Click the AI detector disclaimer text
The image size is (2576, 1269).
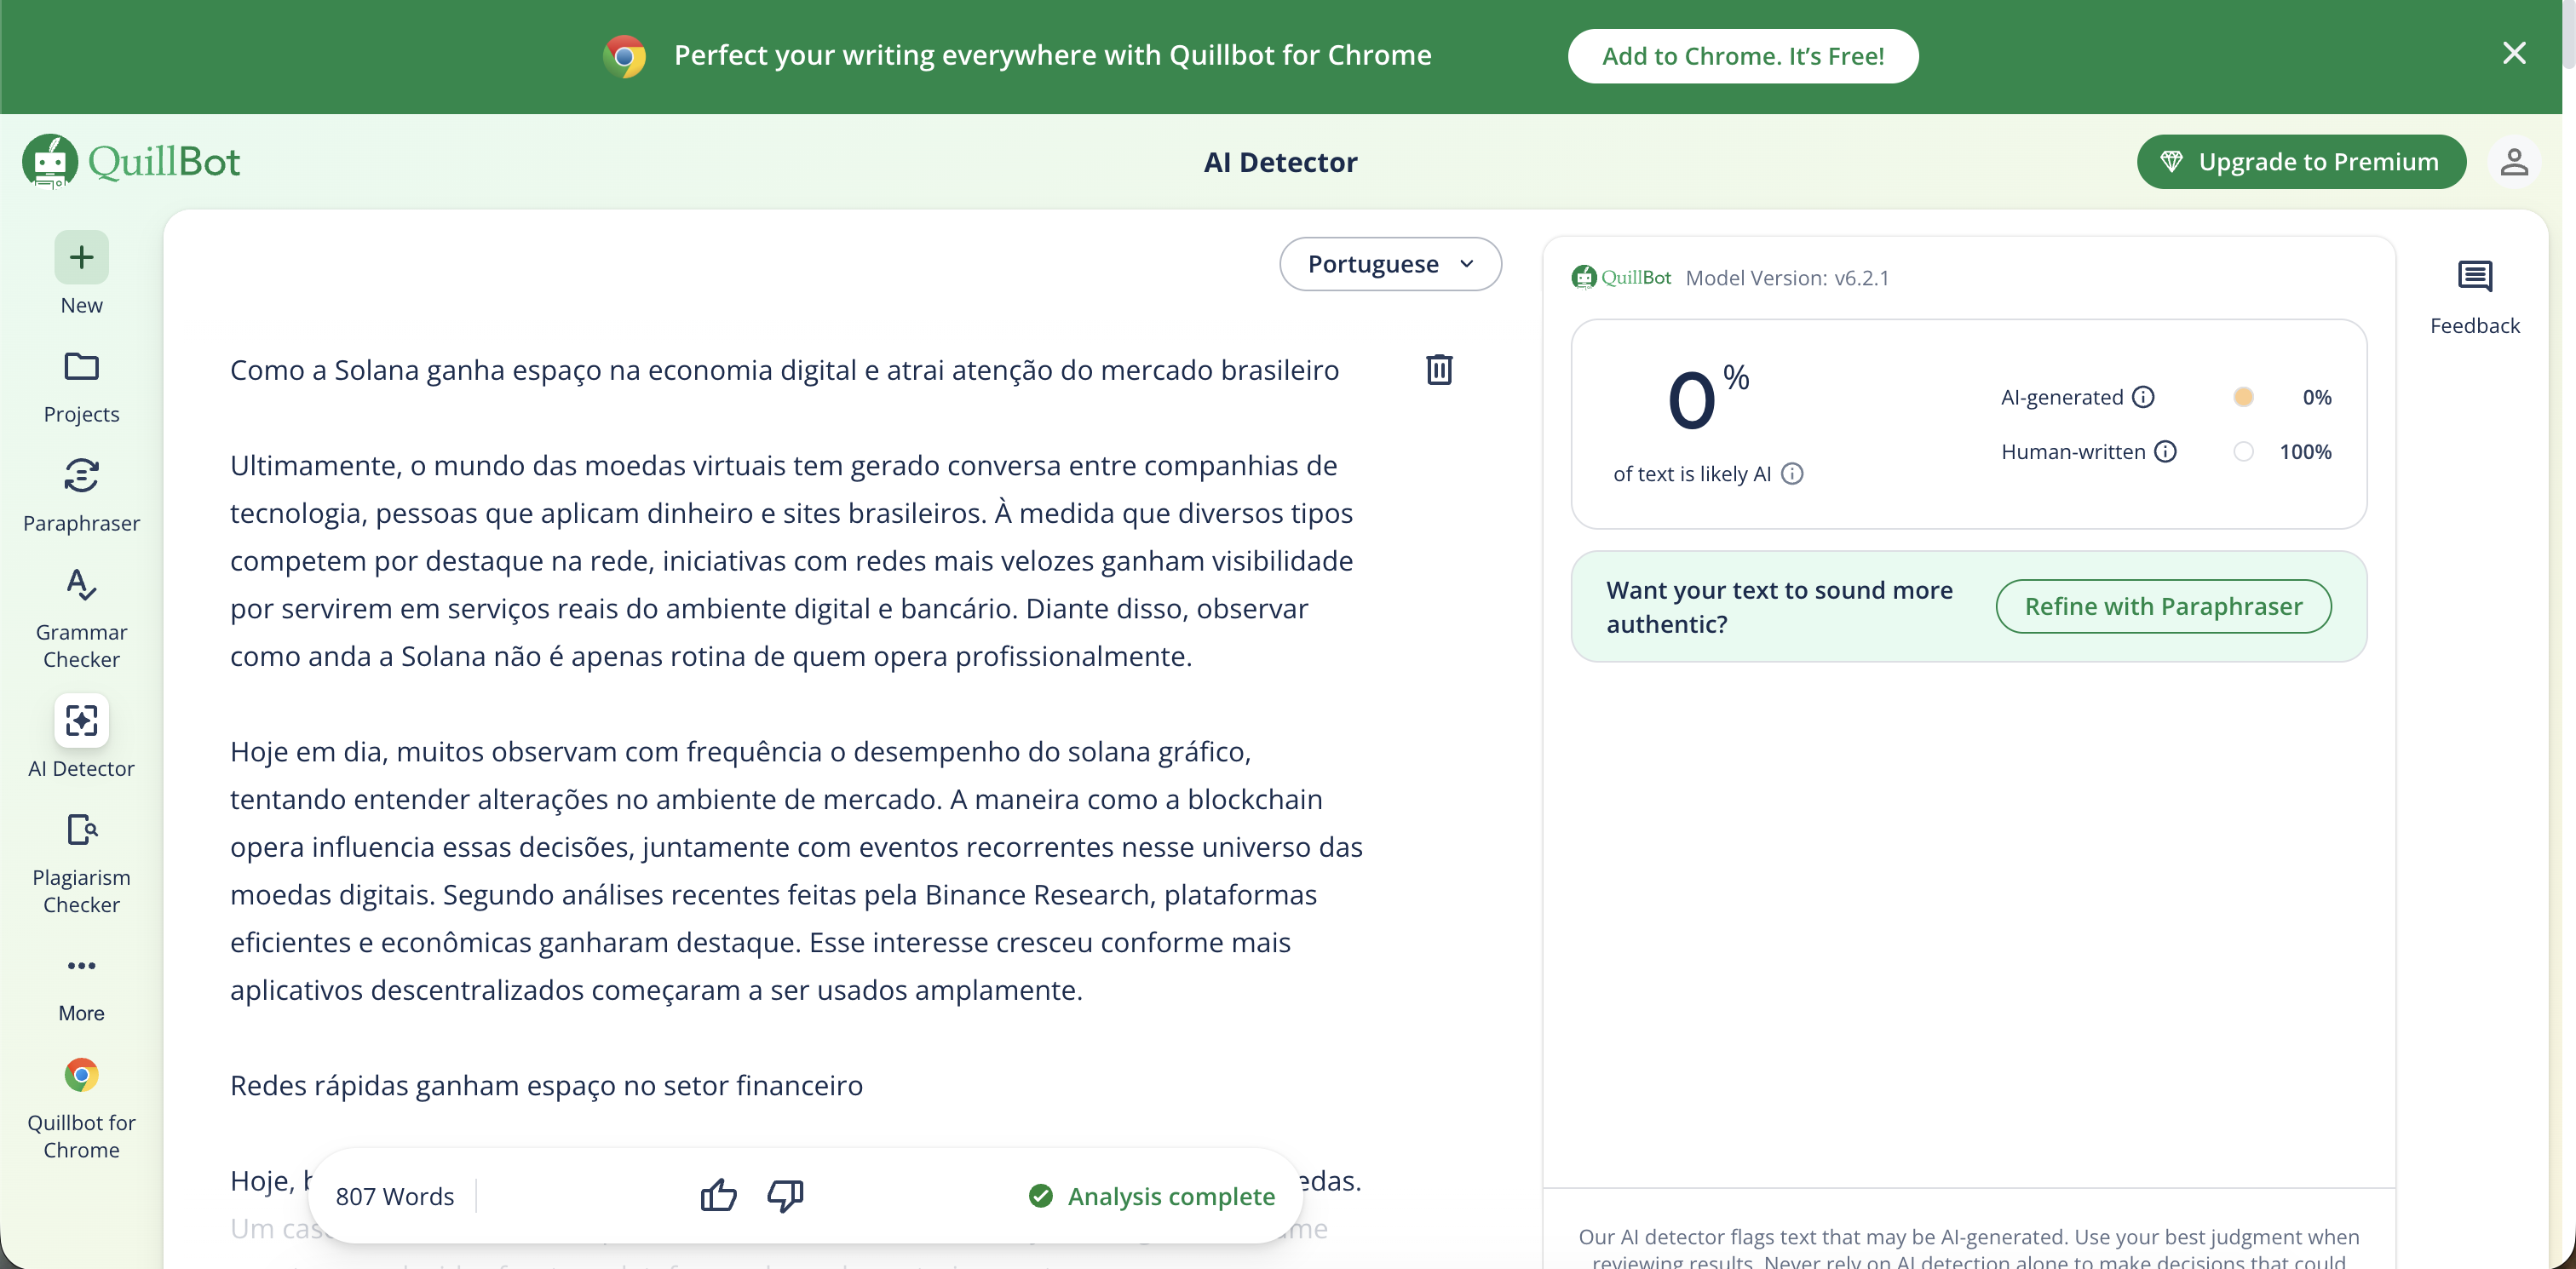coord(1968,1248)
